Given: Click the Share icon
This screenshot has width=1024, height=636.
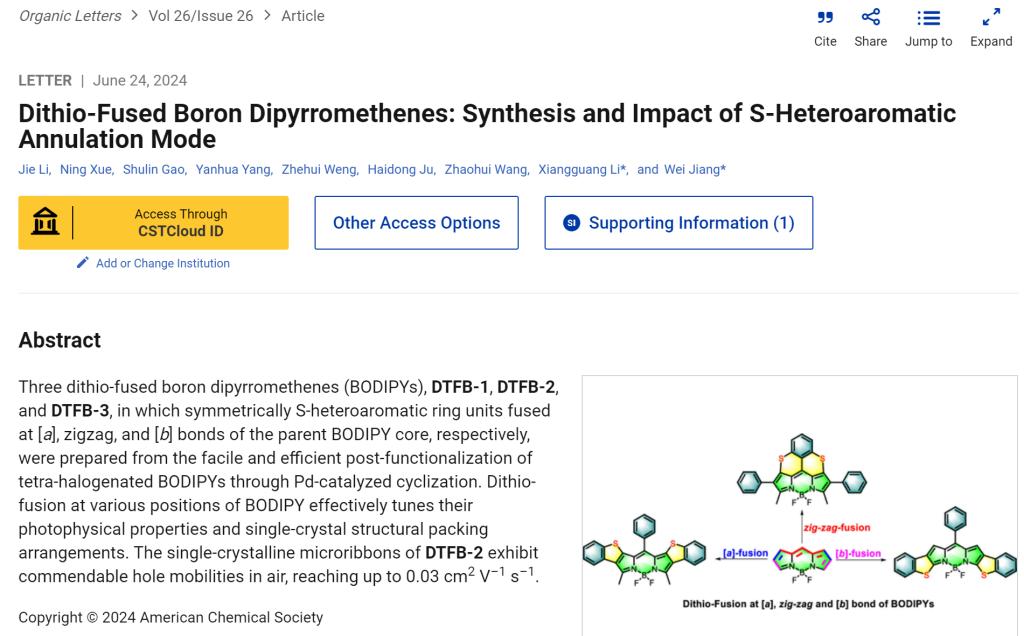Looking at the screenshot, I should point(870,18).
